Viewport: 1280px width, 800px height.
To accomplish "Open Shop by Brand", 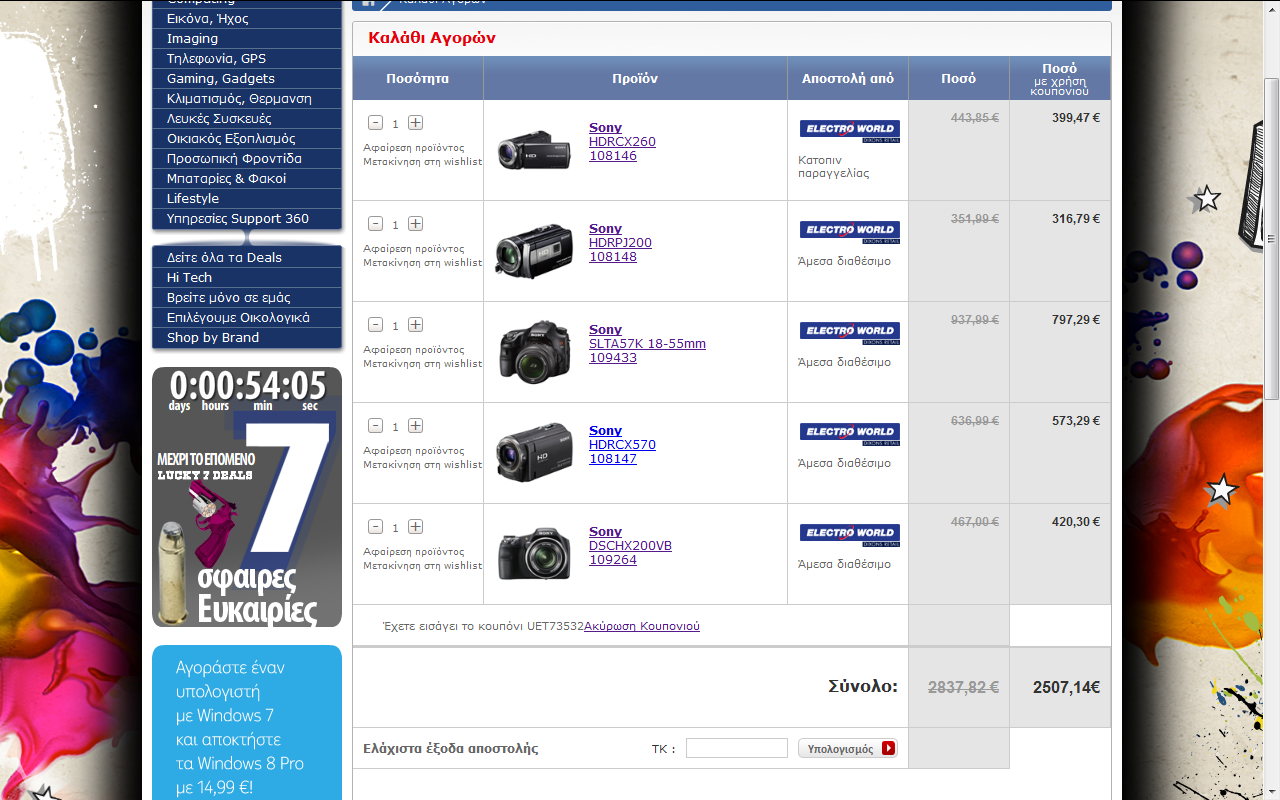I will tap(247, 337).
